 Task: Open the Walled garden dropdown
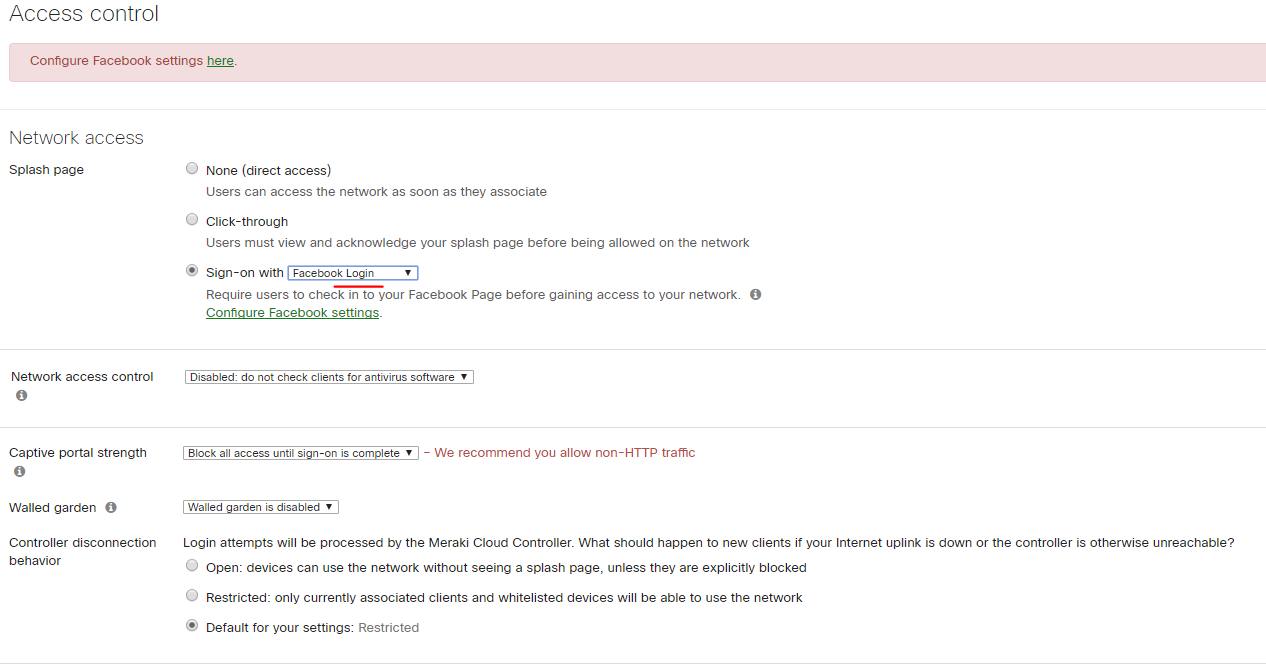coord(261,507)
